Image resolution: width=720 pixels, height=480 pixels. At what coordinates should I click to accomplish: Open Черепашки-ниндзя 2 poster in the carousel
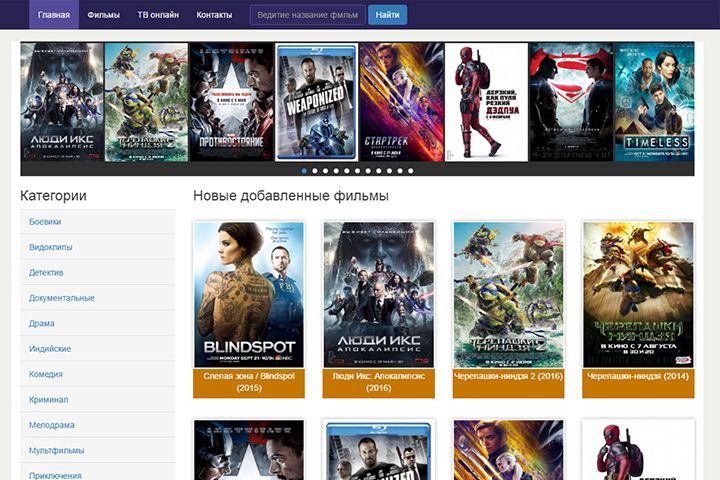click(146, 102)
